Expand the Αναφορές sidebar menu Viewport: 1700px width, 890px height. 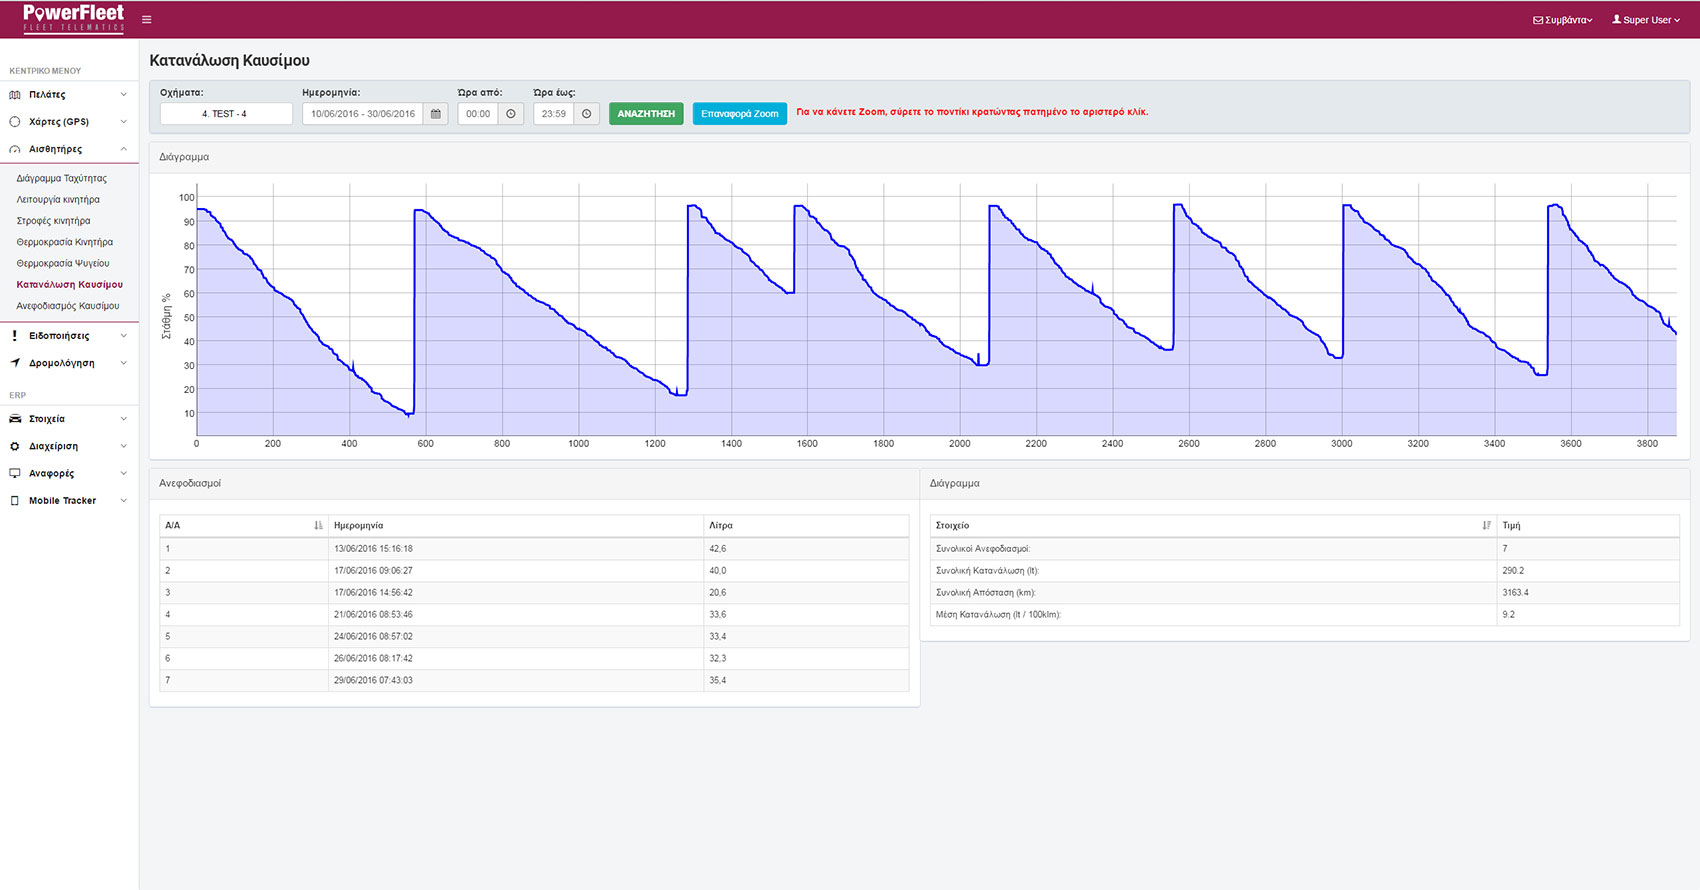(x=68, y=474)
